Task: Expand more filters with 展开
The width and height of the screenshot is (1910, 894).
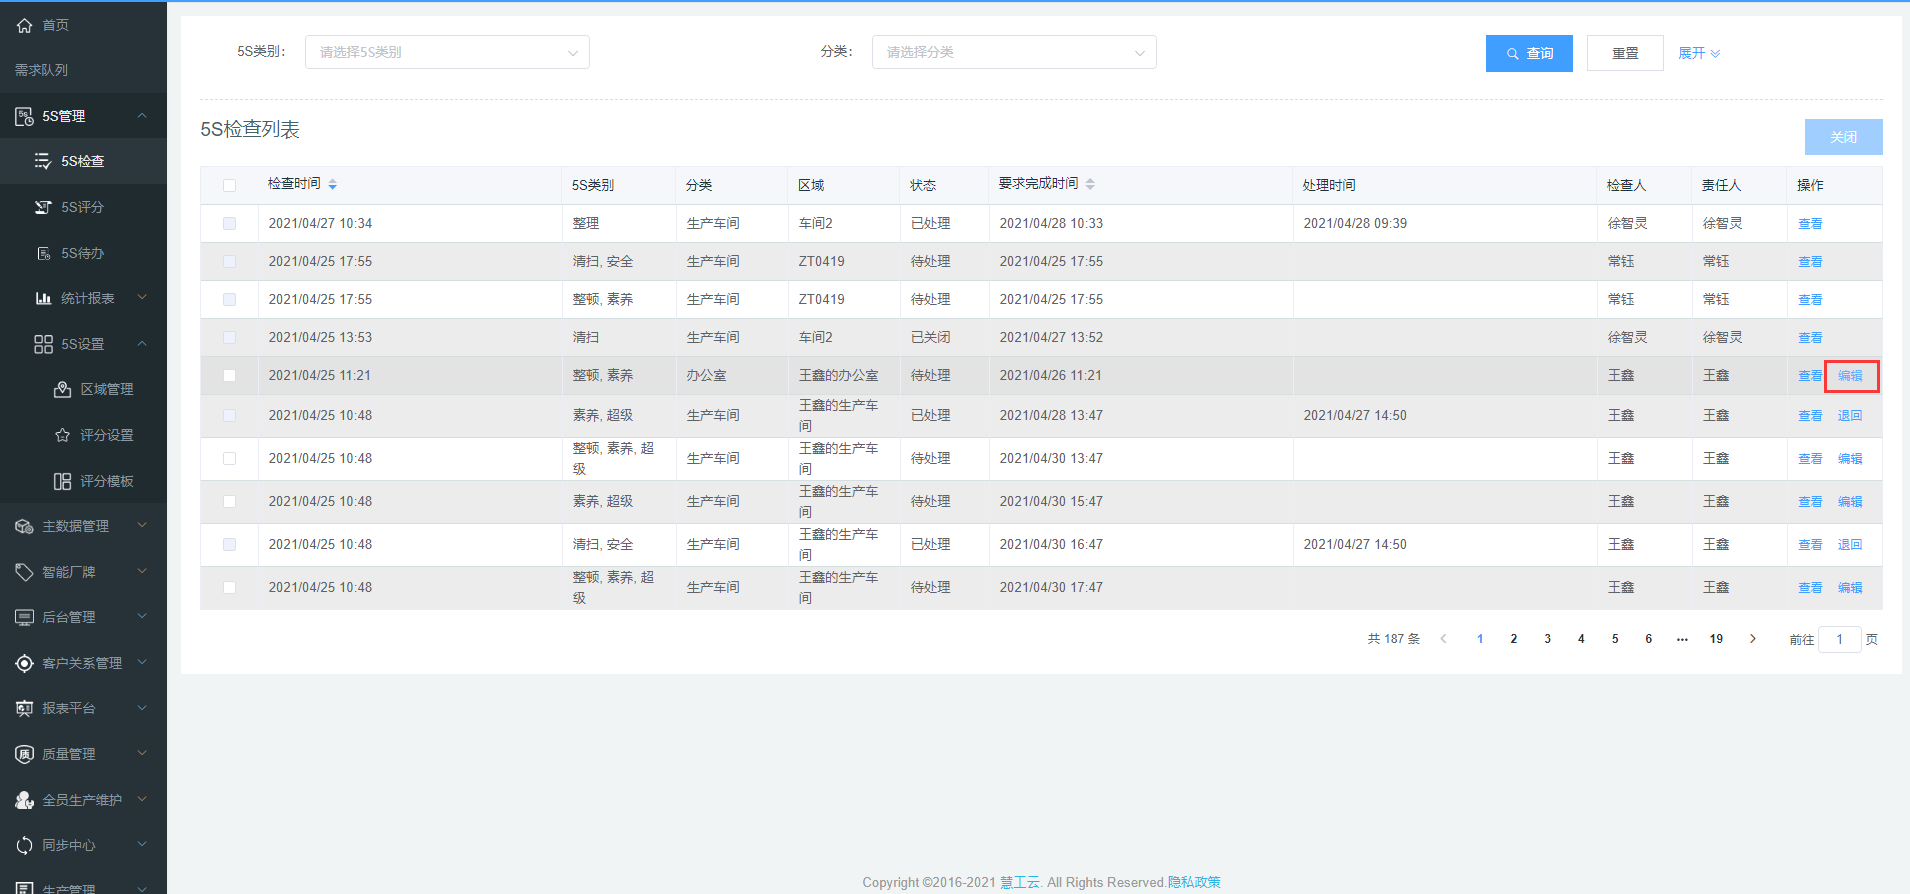Action: click(x=1698, y=53)
